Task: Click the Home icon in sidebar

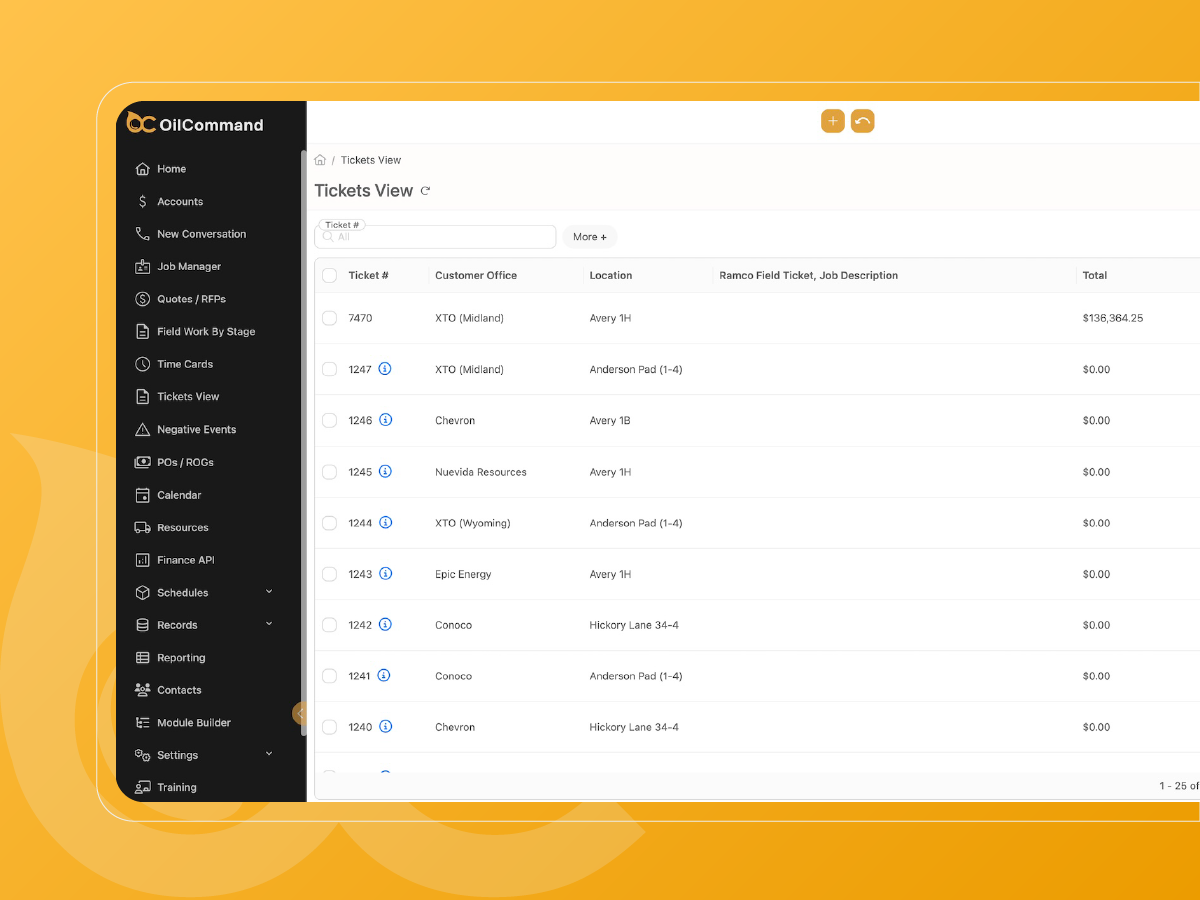Action: 142,169
